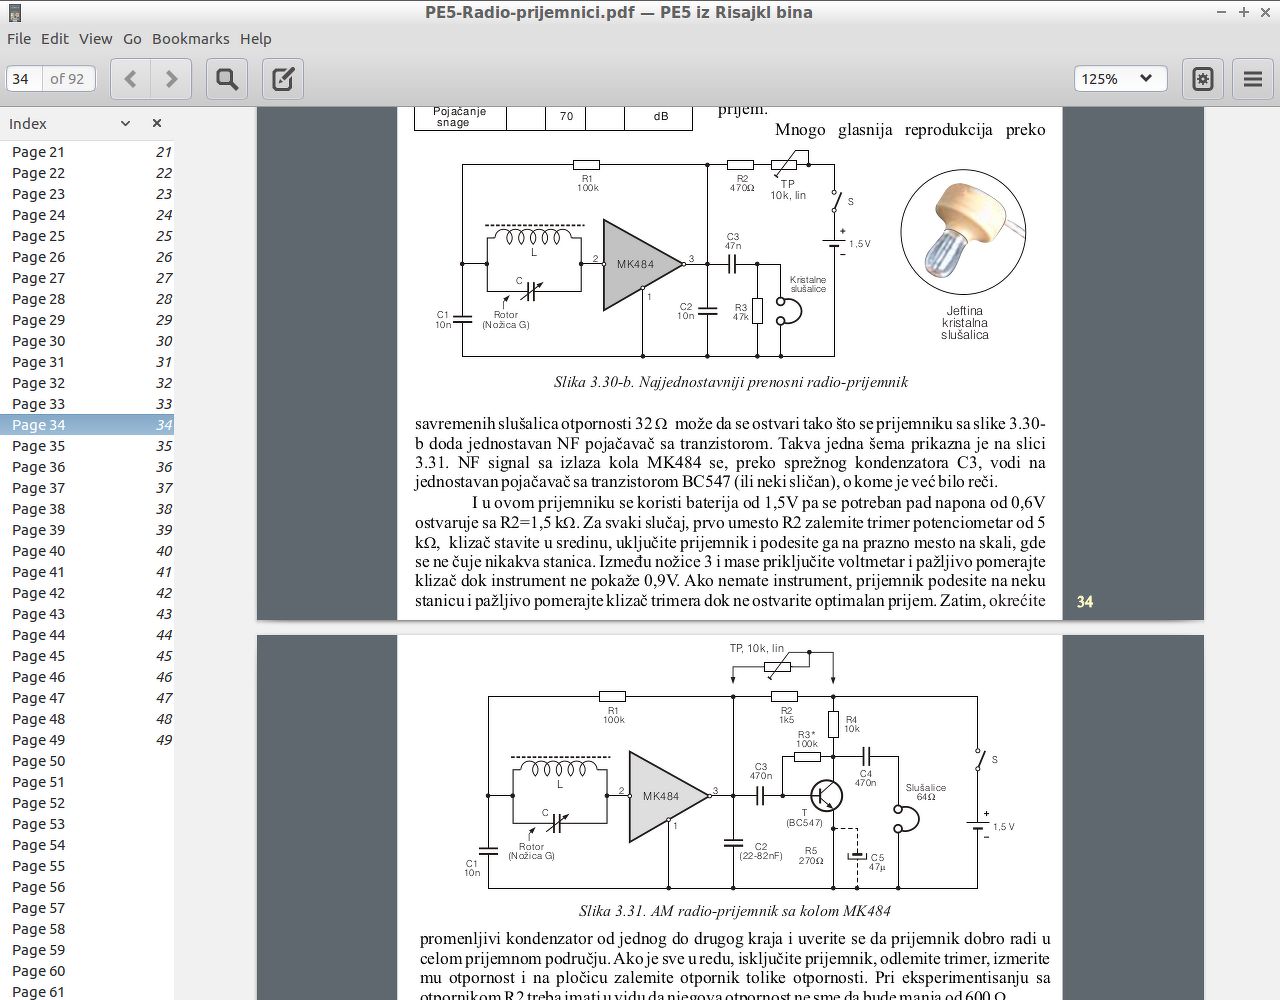Navigate to Page 56 index entry

click(x=87, y=887)
